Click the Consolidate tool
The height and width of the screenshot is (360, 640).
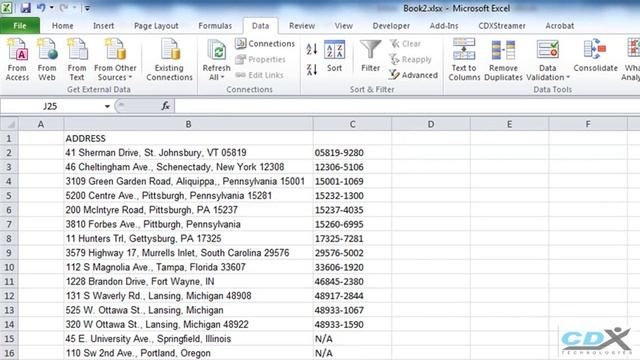click(595, 56)
